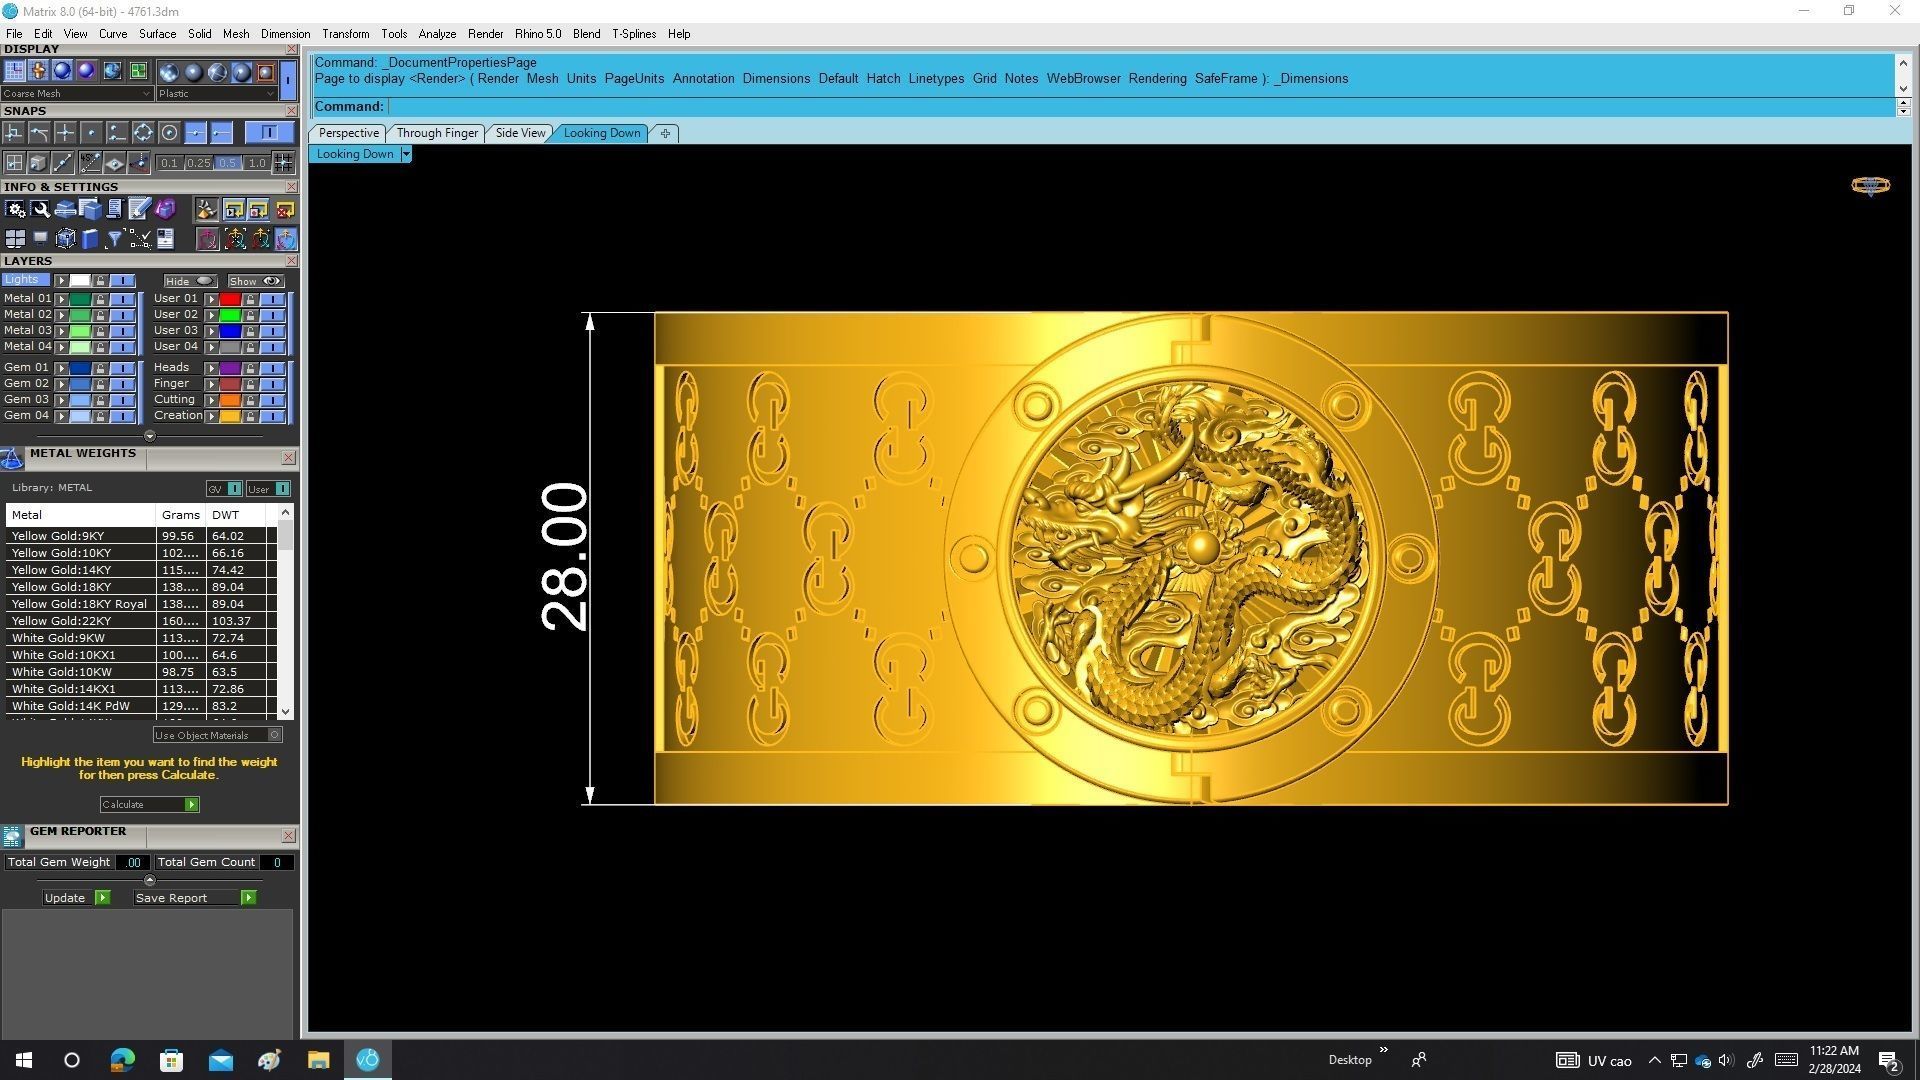
Task: Click the snap-to-grid icon beside 1.0
Action: [283, 163]
